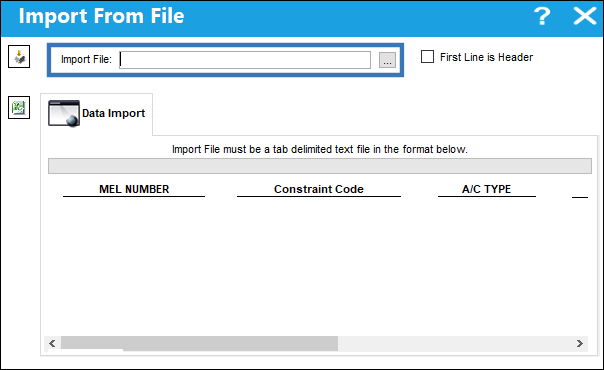The width and height of the screenshot is (604, 370).
Task: Click the 'Import File:' label
Action: tap(86, 60)
